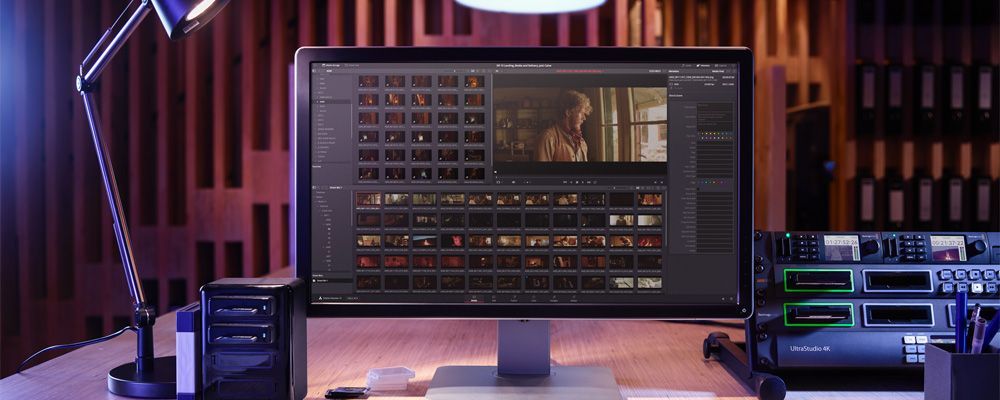Toggle media pool bin list sidebar icon

[314, 188]
